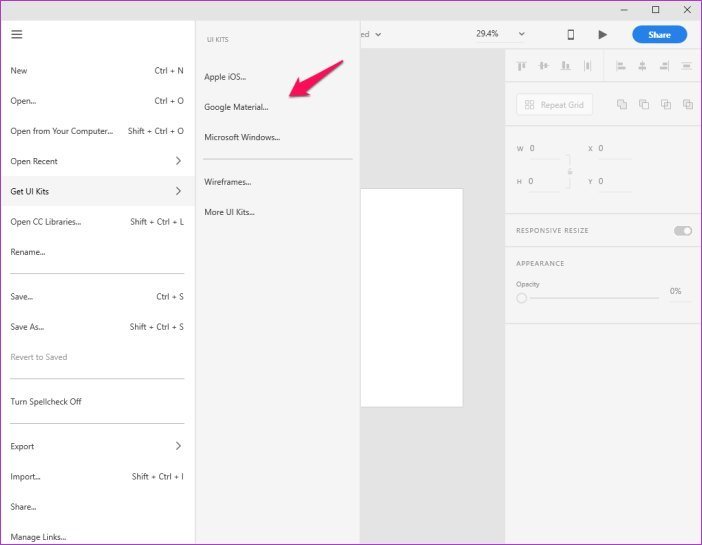
Task: Click the boolean Add shapes icon
Action: (622, 104)
